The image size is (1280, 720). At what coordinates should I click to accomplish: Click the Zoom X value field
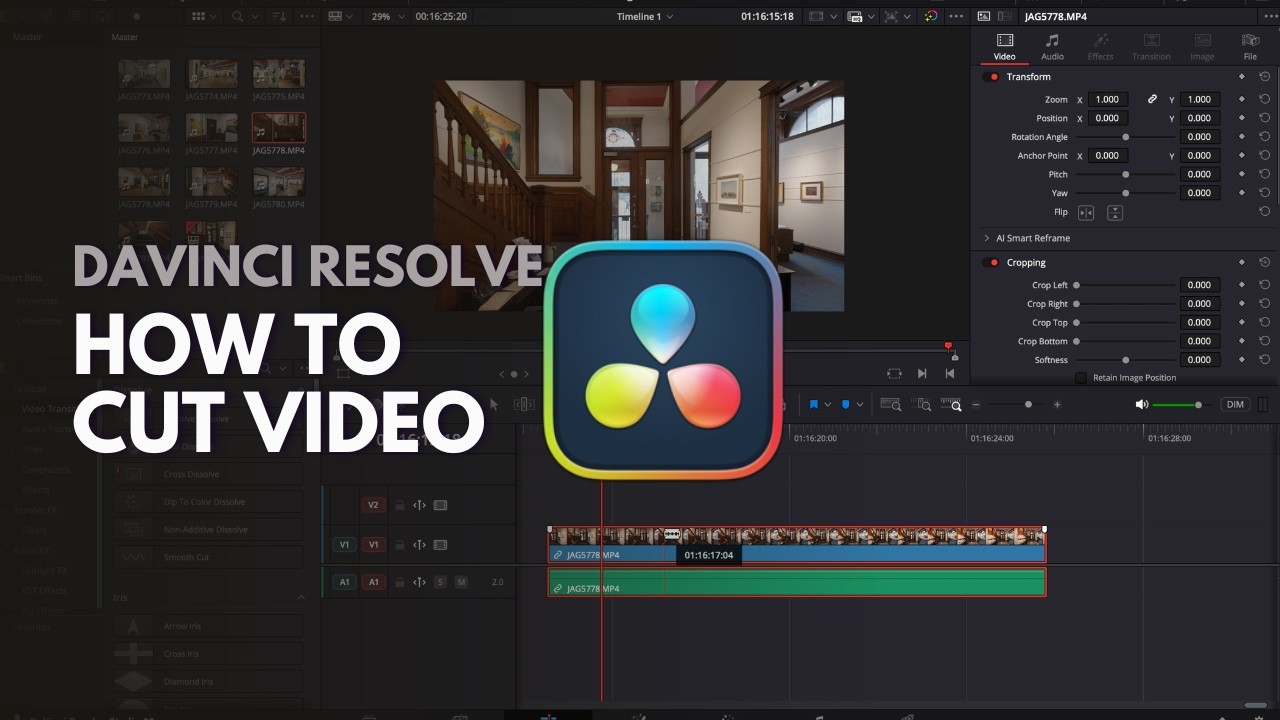pos(1108,99)
